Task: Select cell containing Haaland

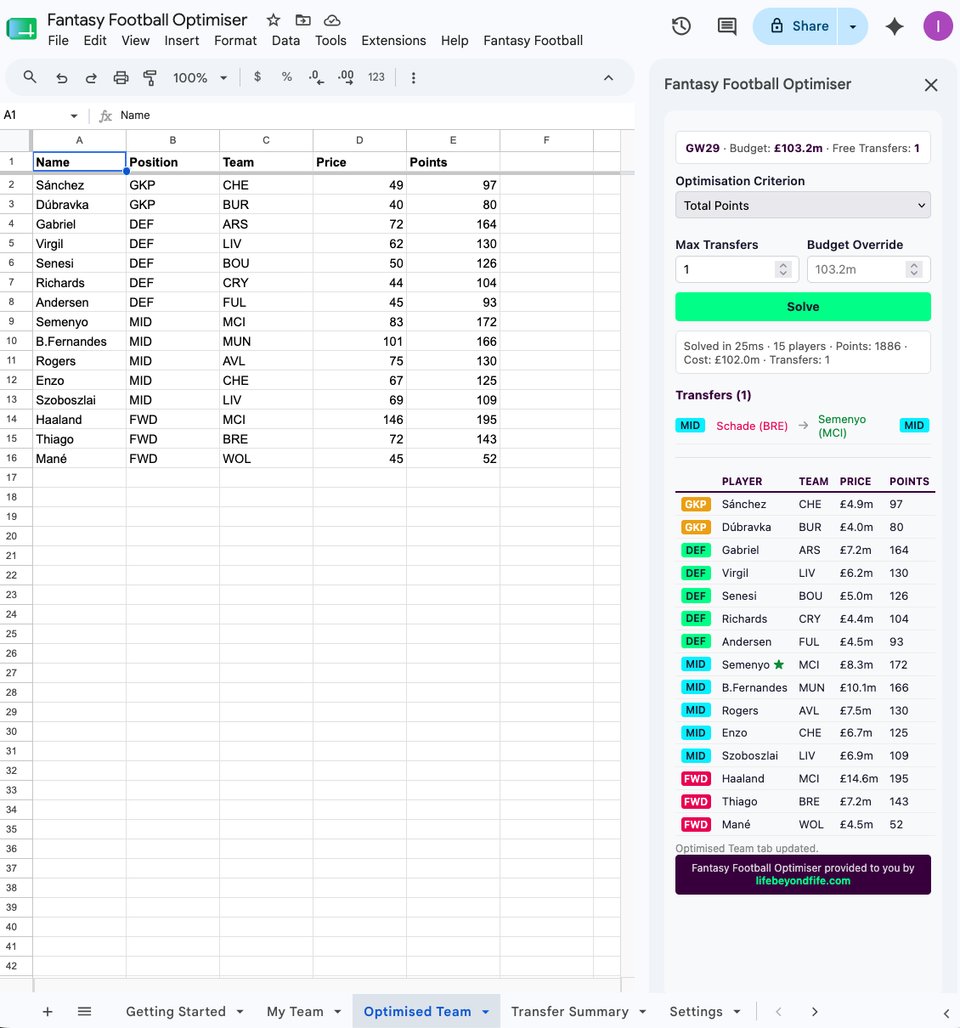Action: (x=79, y=420)
